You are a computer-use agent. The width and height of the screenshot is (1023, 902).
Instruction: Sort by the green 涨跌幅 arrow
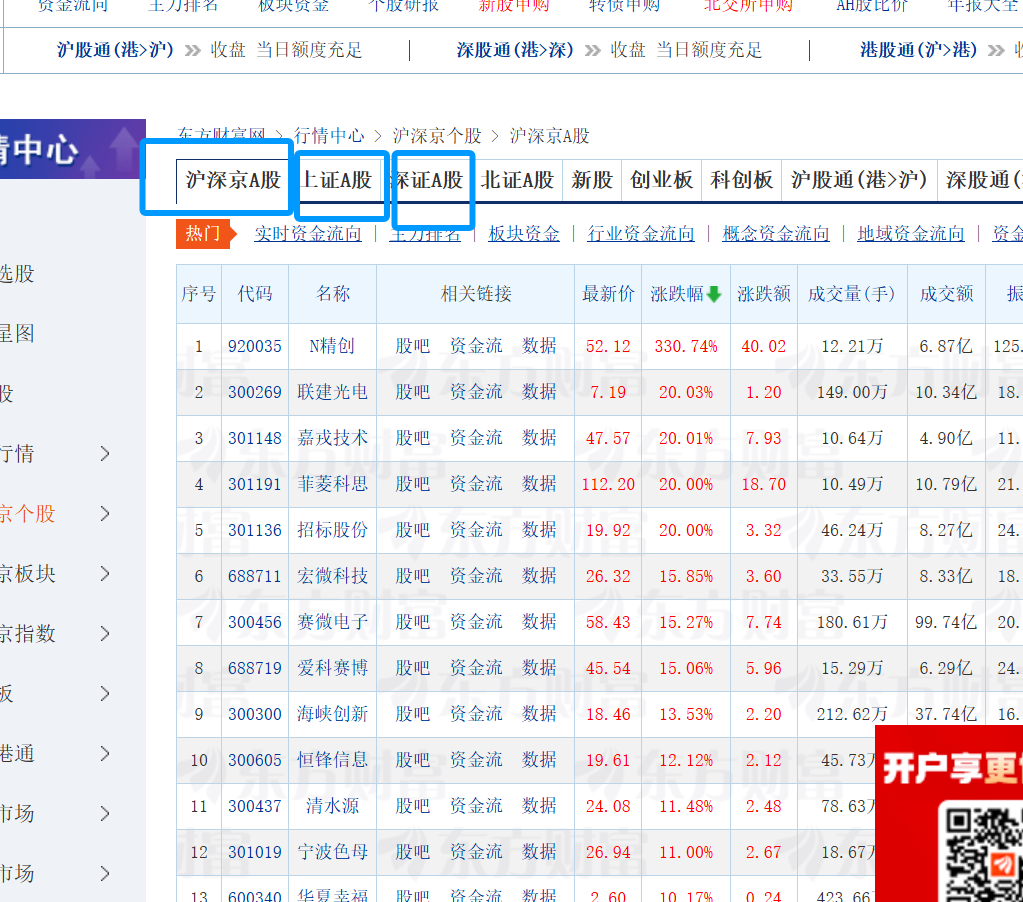point(712,293)
